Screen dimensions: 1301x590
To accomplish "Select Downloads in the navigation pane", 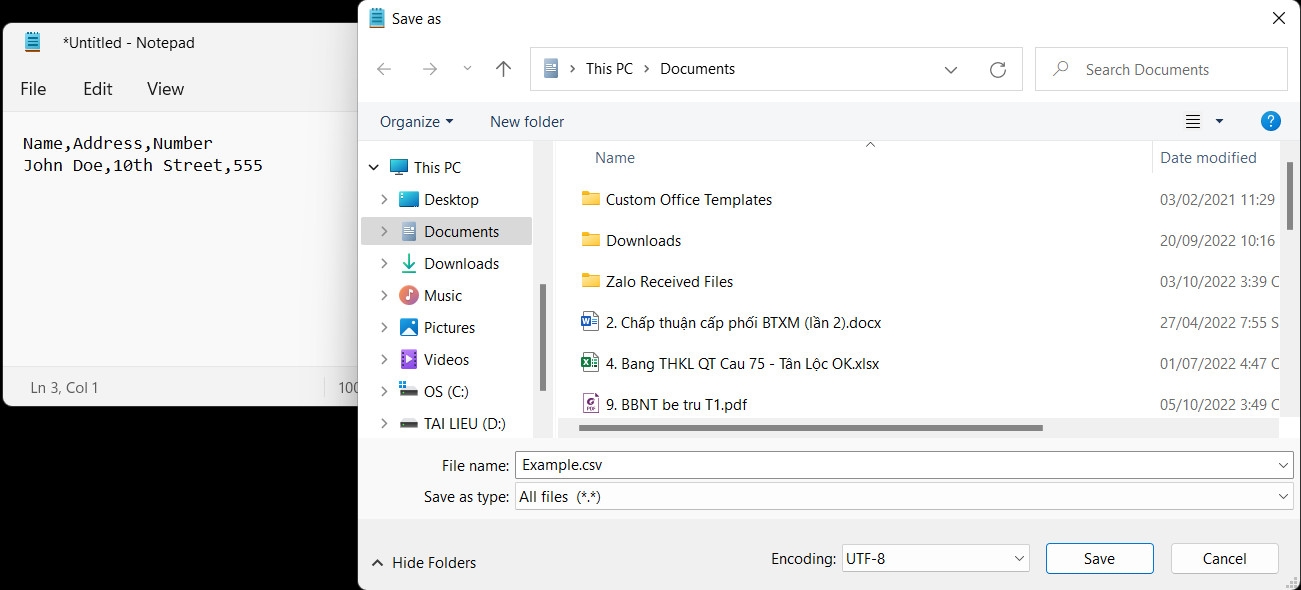I will pos(461,263).
